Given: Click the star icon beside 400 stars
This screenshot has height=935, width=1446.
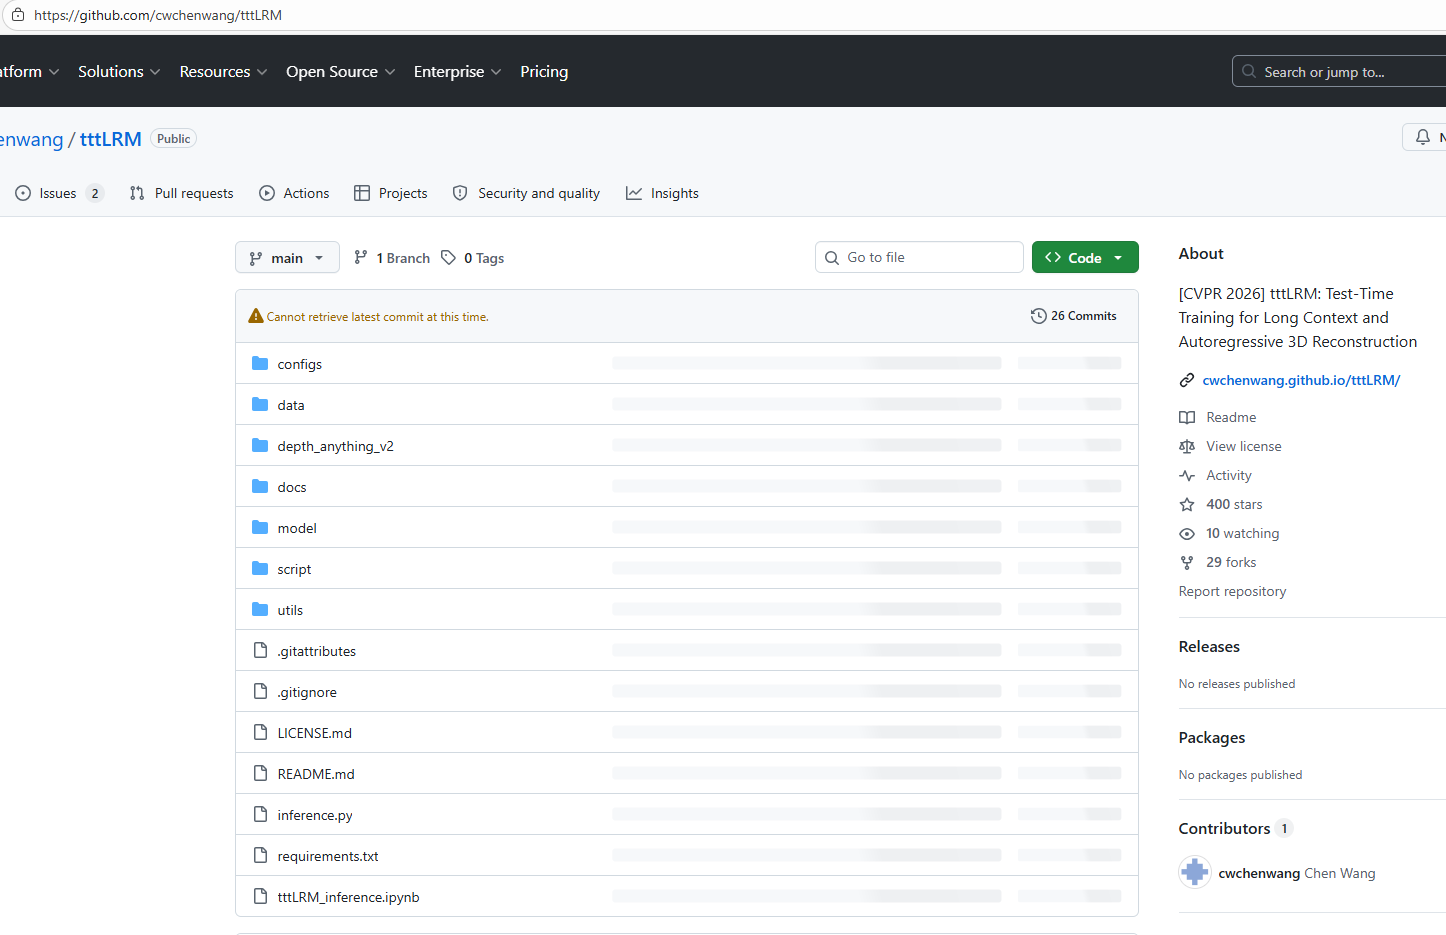Looking at the screenshot, I should click(x=1187, y=505).
